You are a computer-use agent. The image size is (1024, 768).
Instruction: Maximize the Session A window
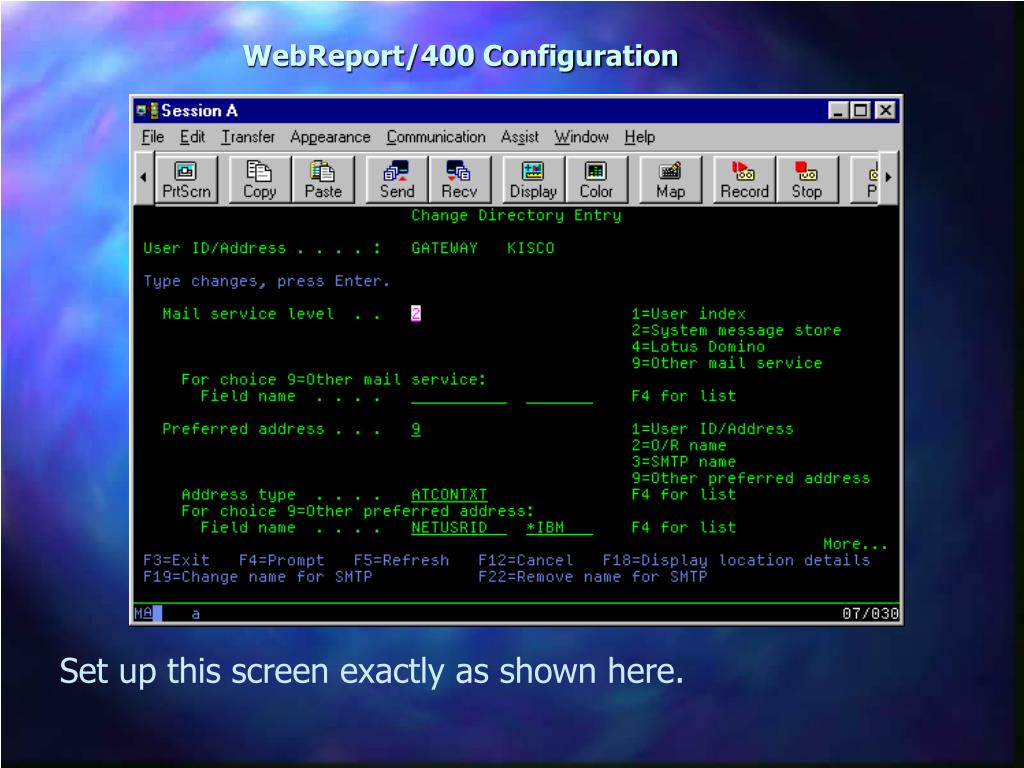(861, 110)
